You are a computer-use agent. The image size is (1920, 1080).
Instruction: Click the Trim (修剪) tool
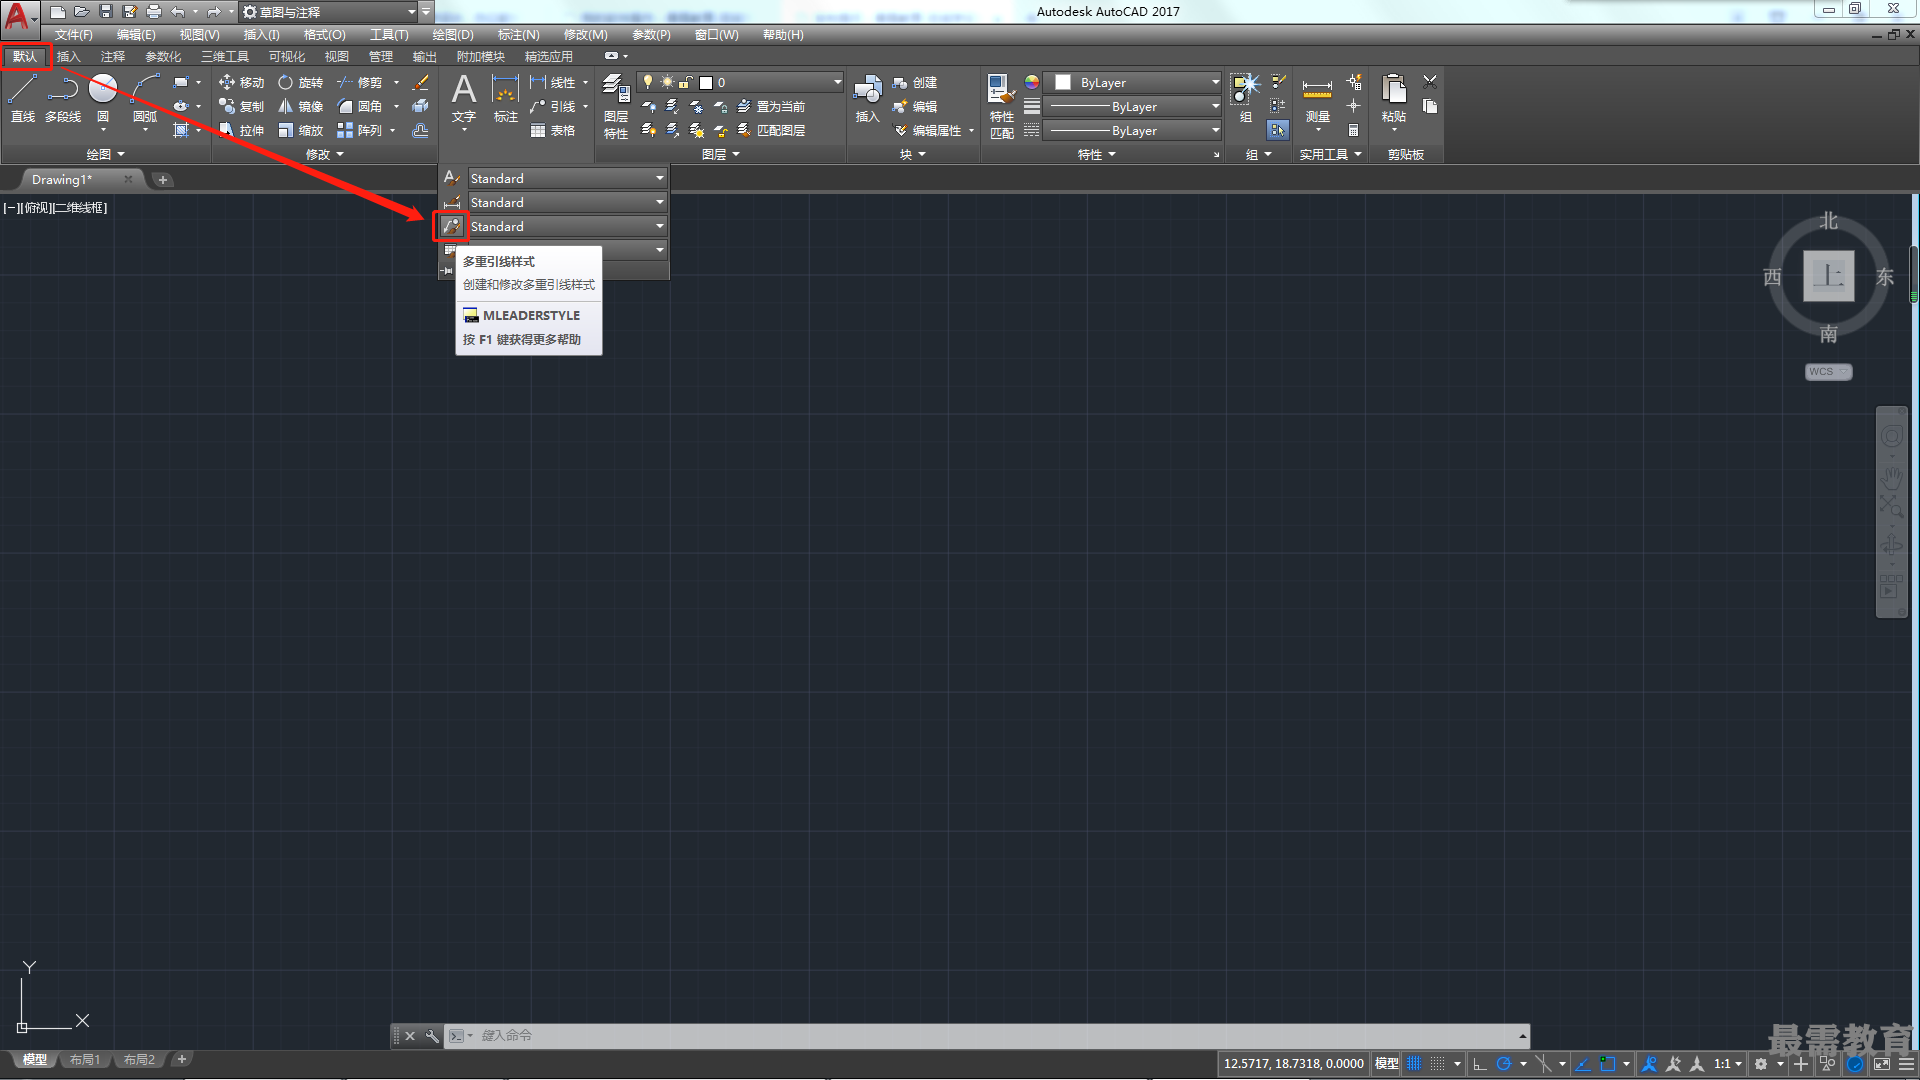tap(360, 82)
